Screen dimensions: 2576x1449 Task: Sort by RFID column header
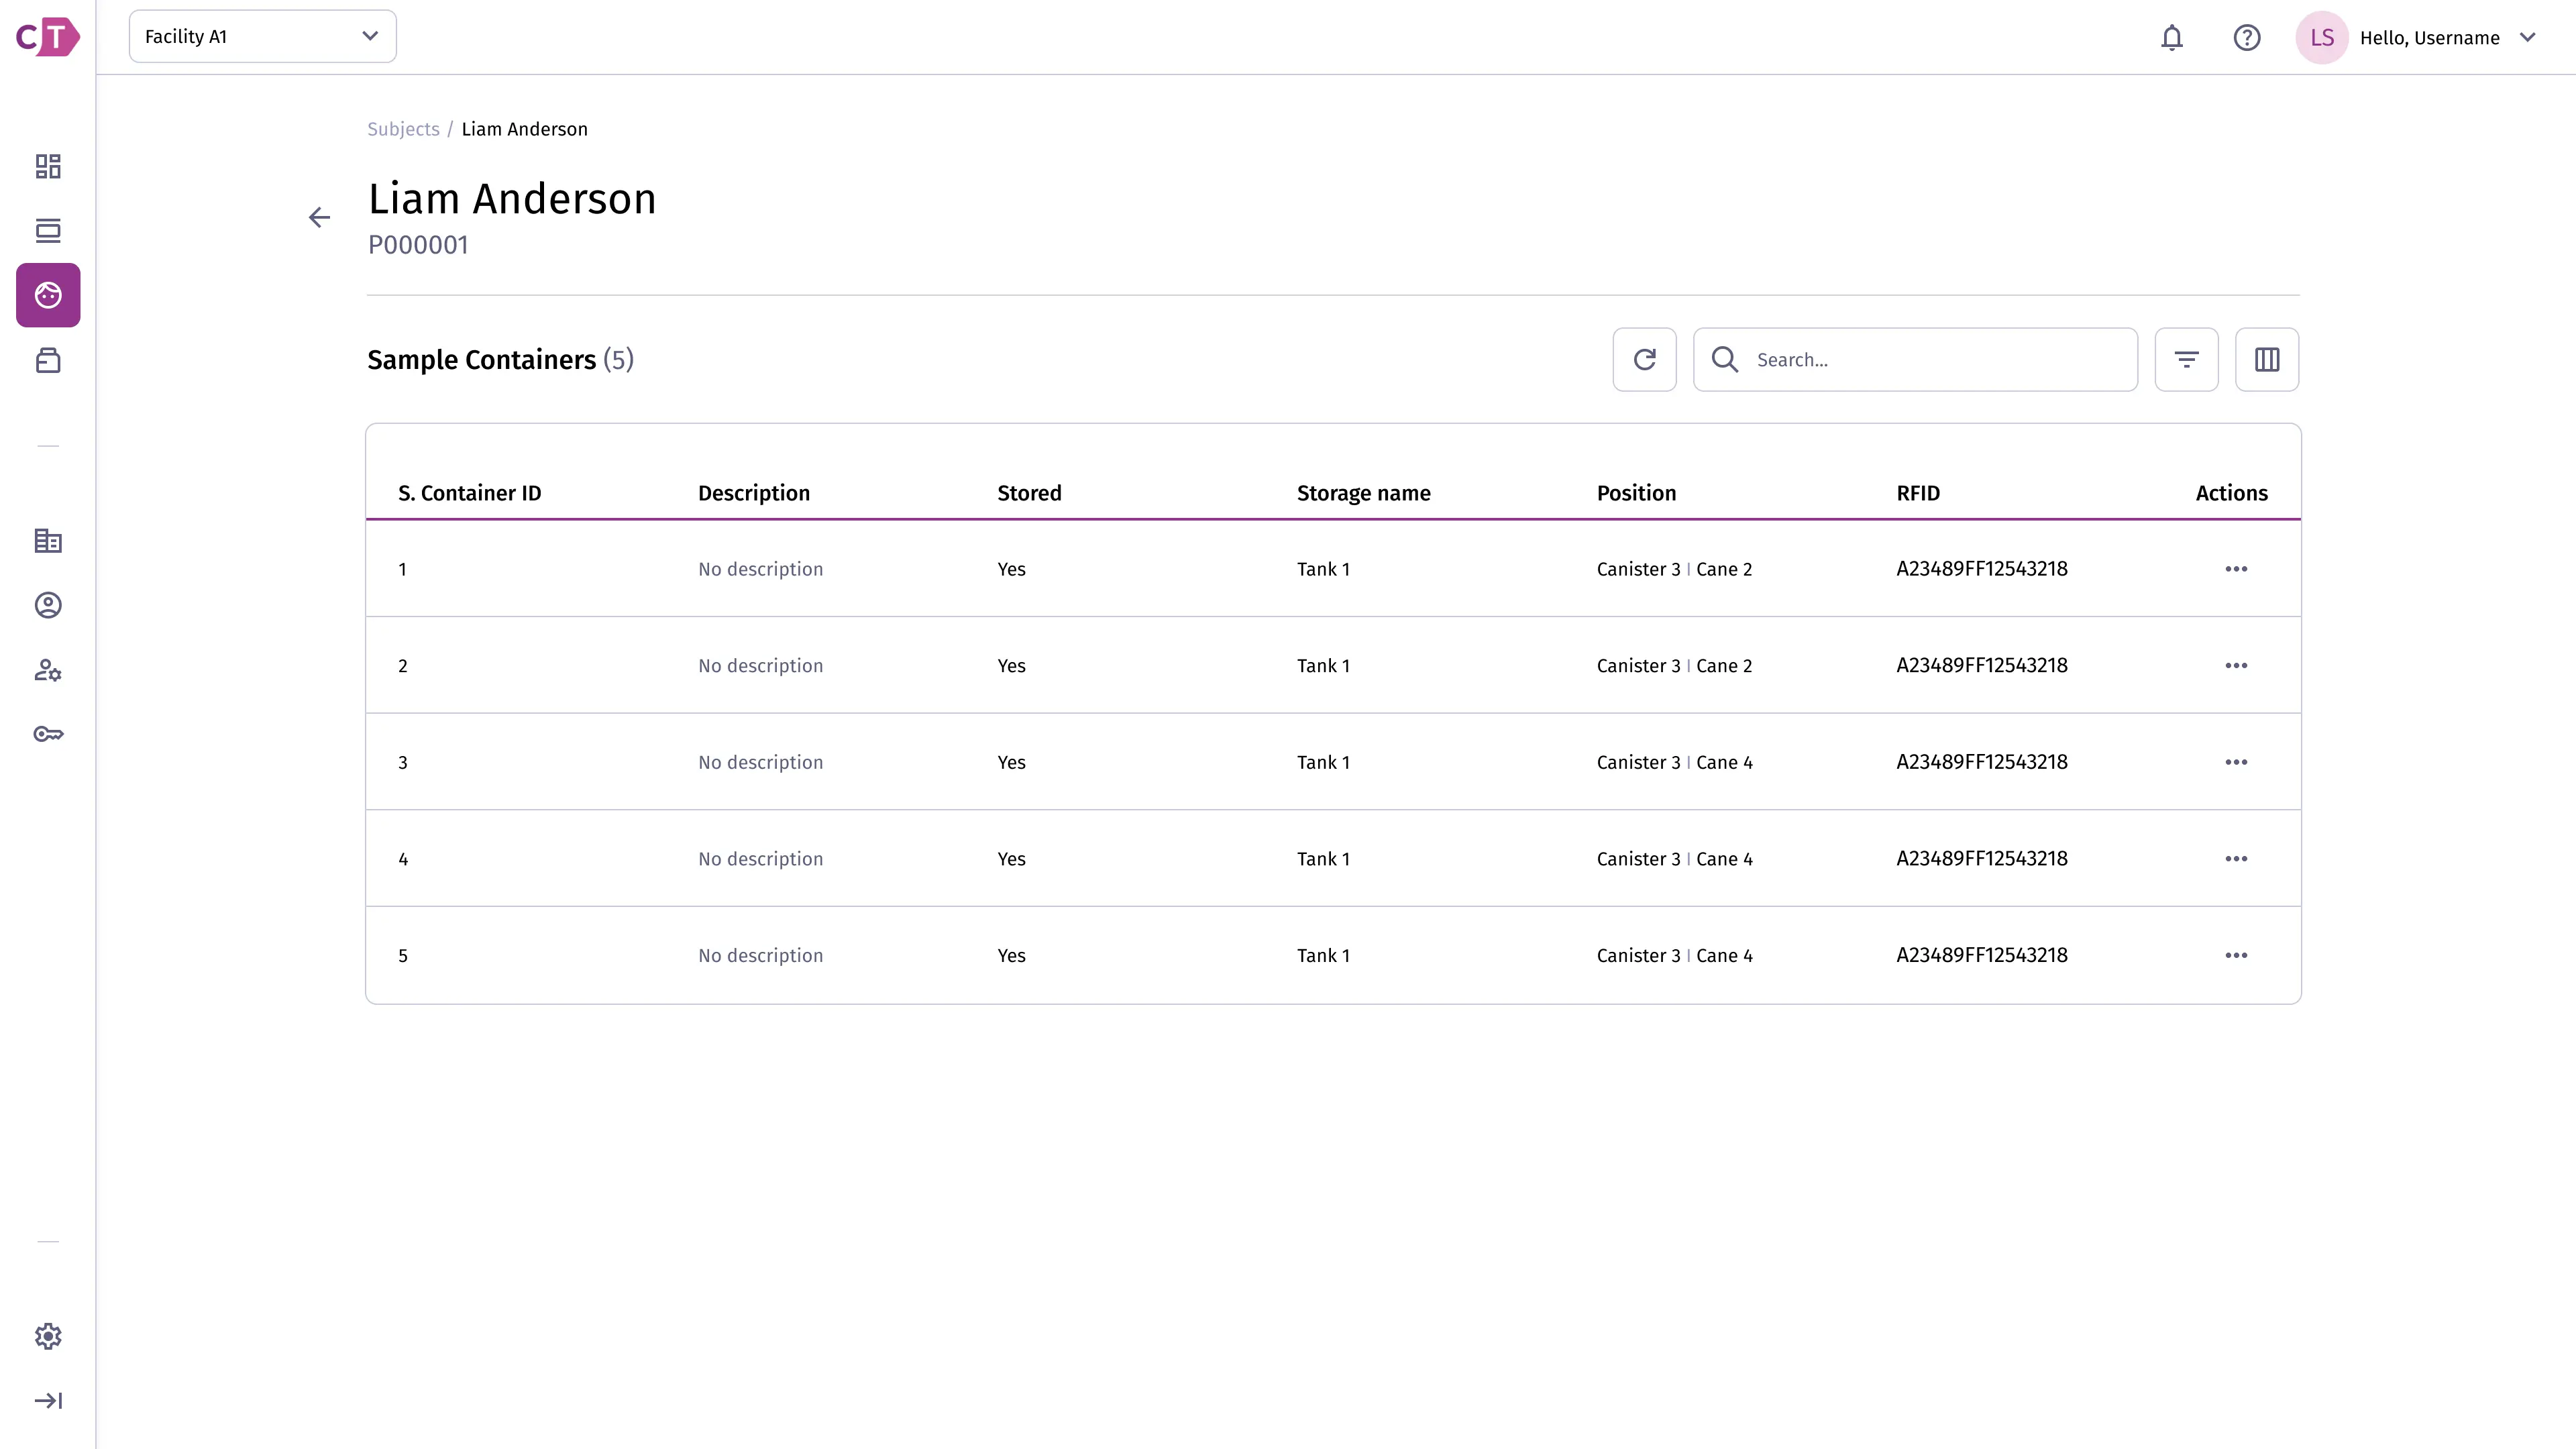[x=1918, y=493]
